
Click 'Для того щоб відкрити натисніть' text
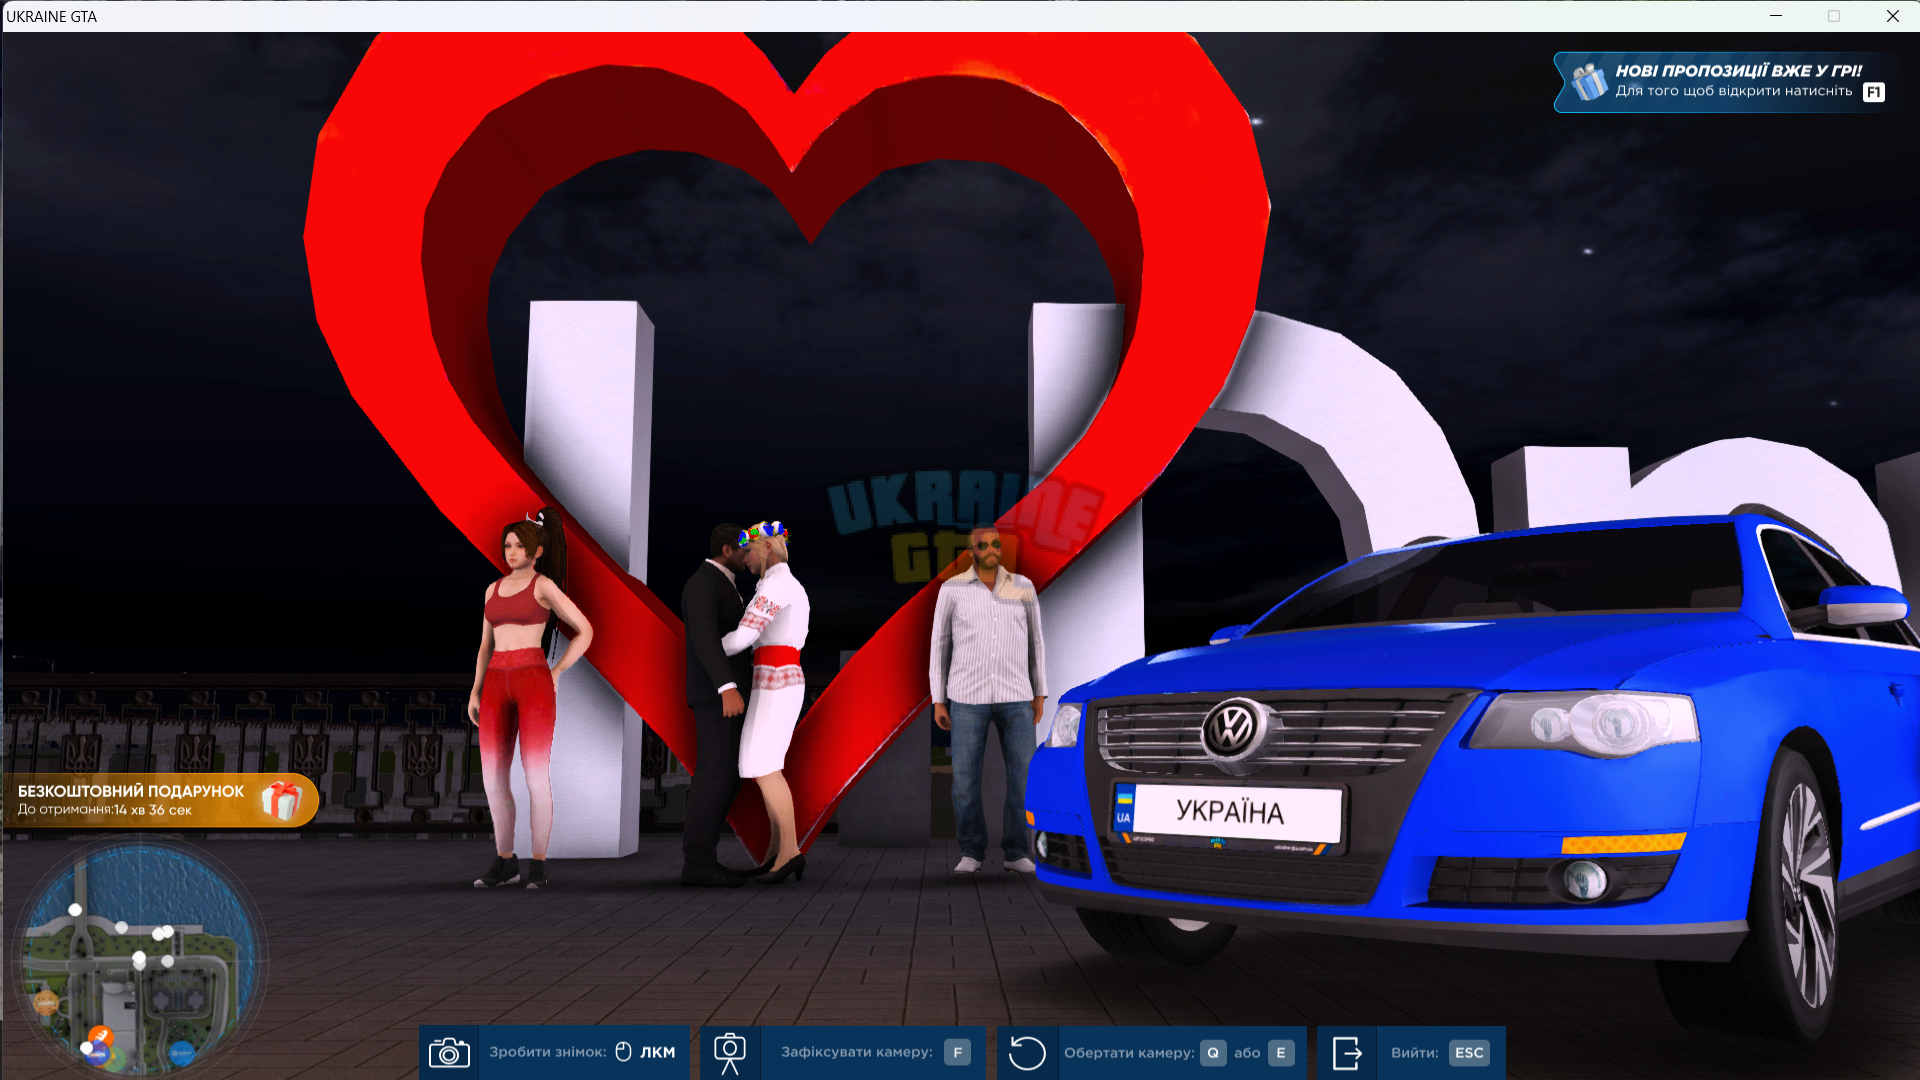point(1734,91)
